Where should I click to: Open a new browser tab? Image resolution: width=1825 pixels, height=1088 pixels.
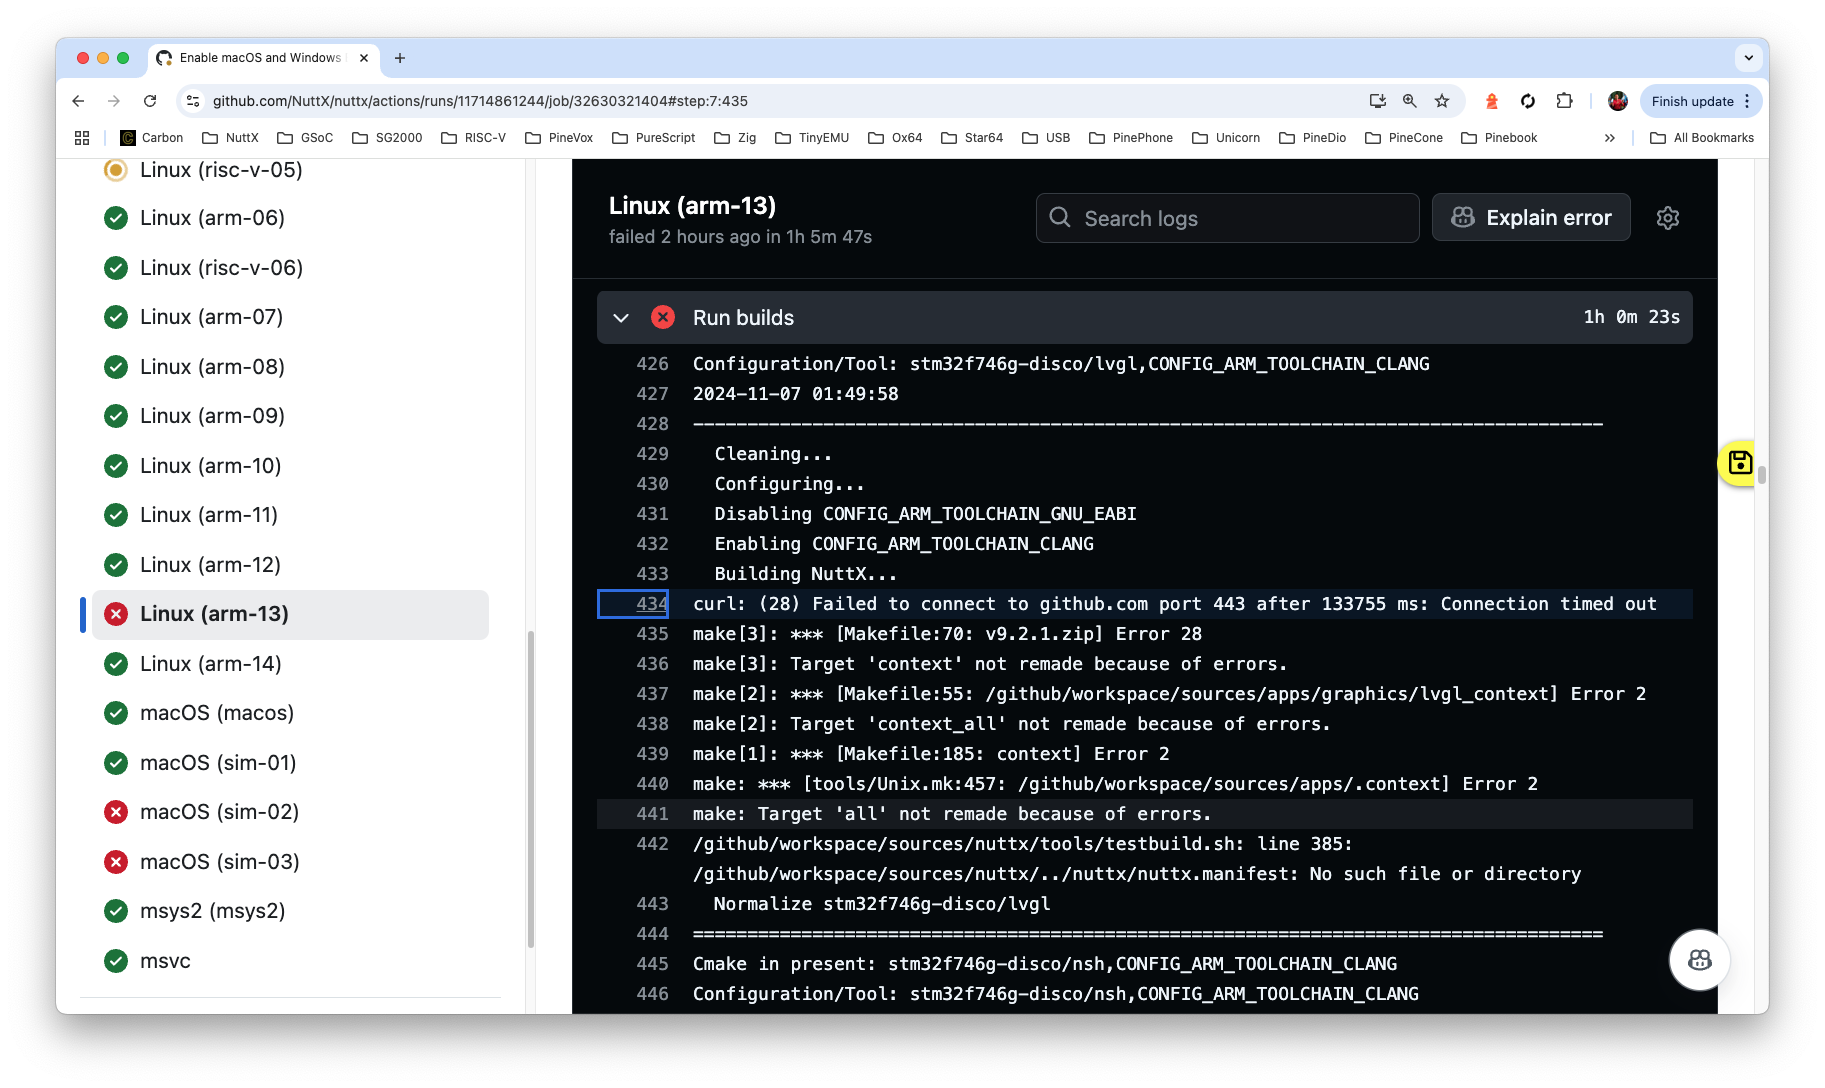[400, 58]
